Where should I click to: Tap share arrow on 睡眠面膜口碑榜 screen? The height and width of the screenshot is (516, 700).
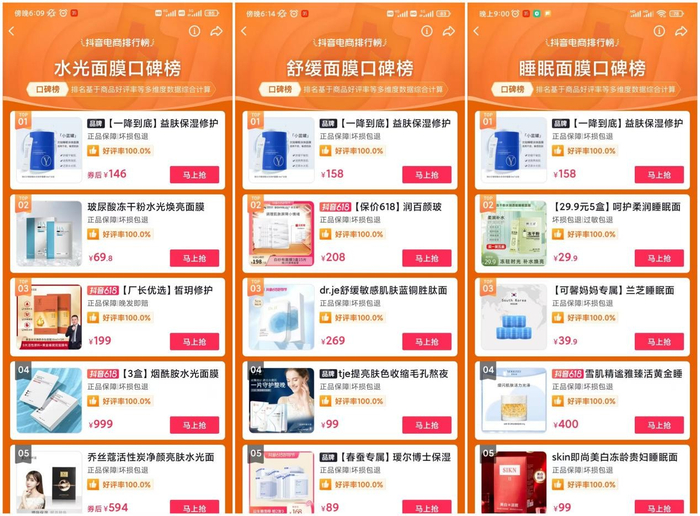pyautogui.click(x=681, y=31)
